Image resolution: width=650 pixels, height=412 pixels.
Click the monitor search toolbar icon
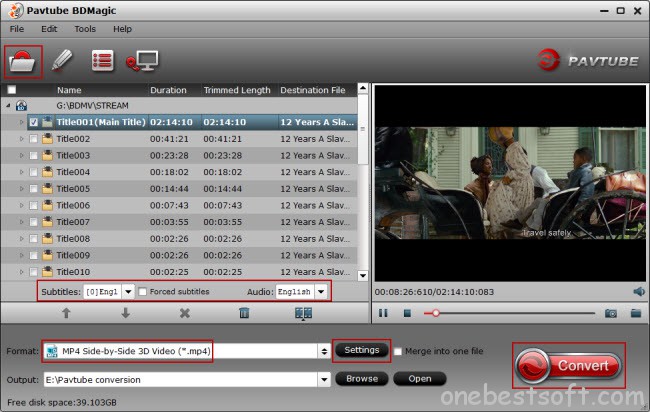tap(142, 61)
